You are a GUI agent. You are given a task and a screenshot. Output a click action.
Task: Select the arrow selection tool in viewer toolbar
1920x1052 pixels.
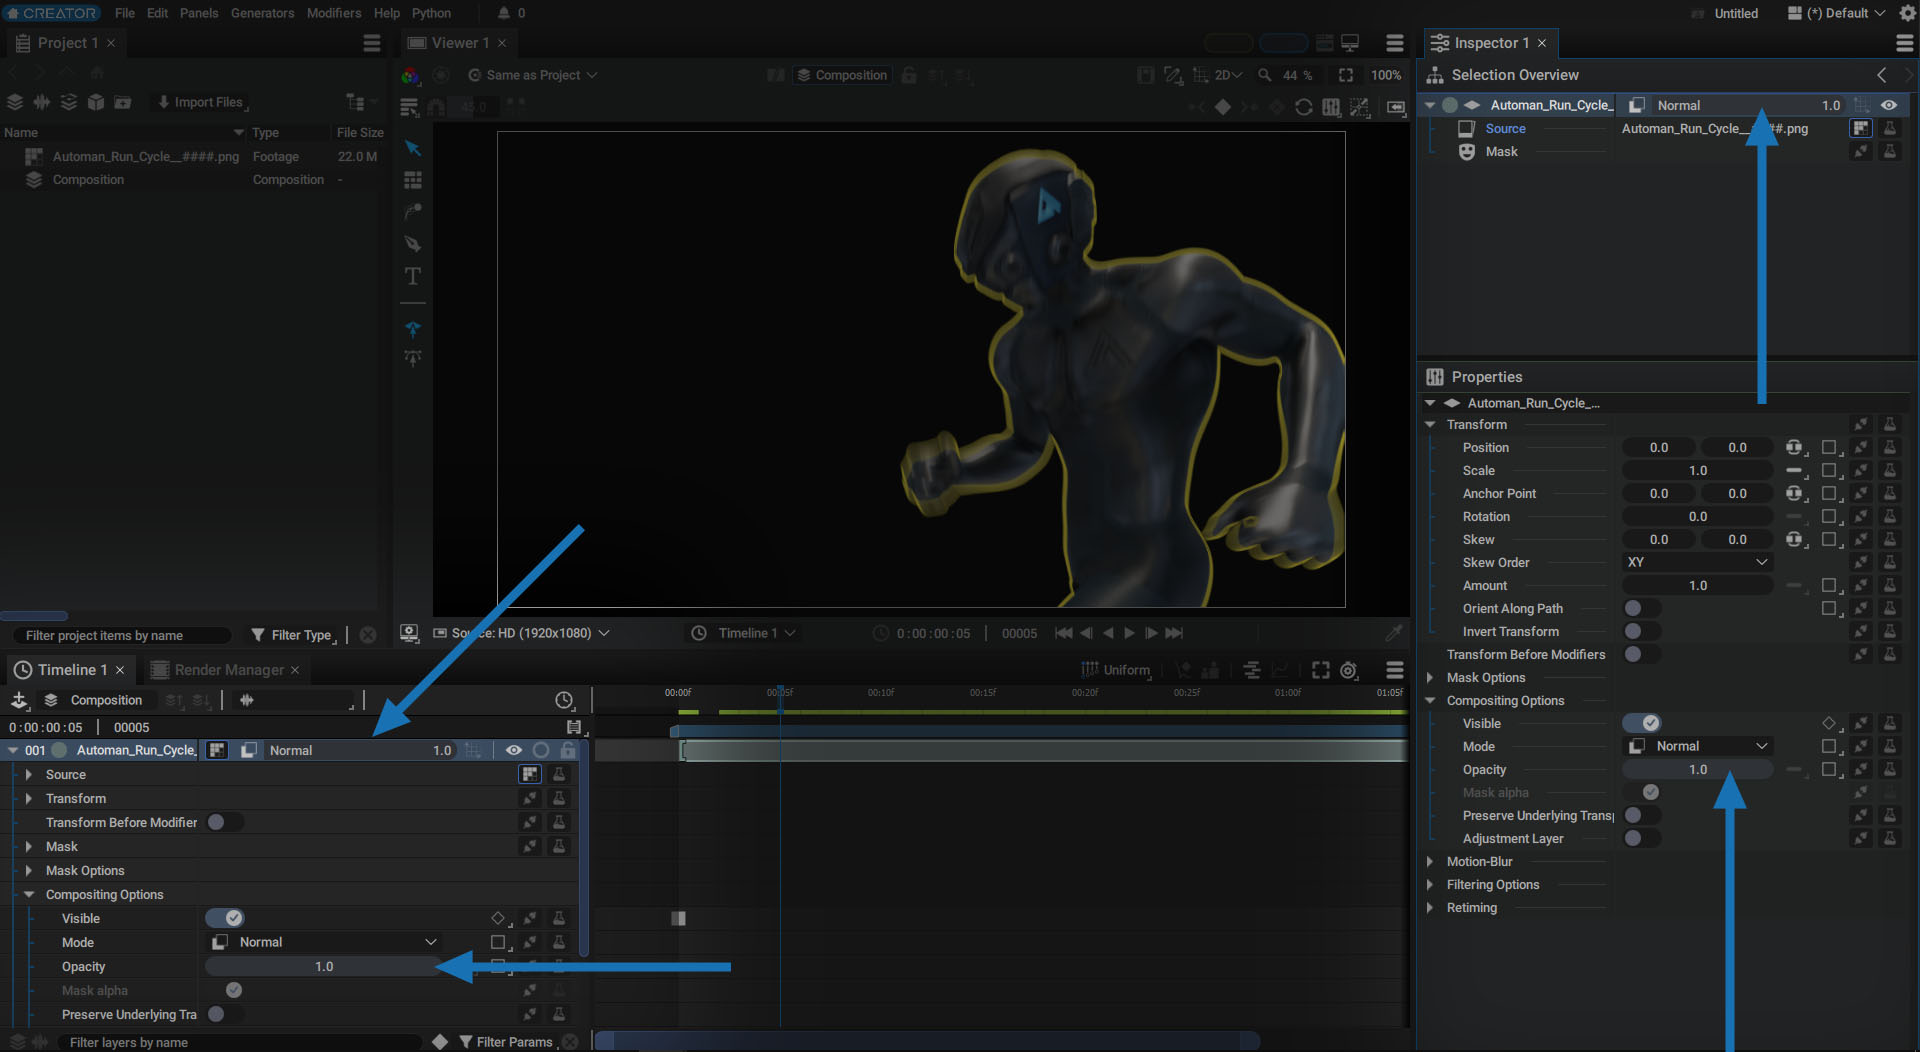click(412, 148)
